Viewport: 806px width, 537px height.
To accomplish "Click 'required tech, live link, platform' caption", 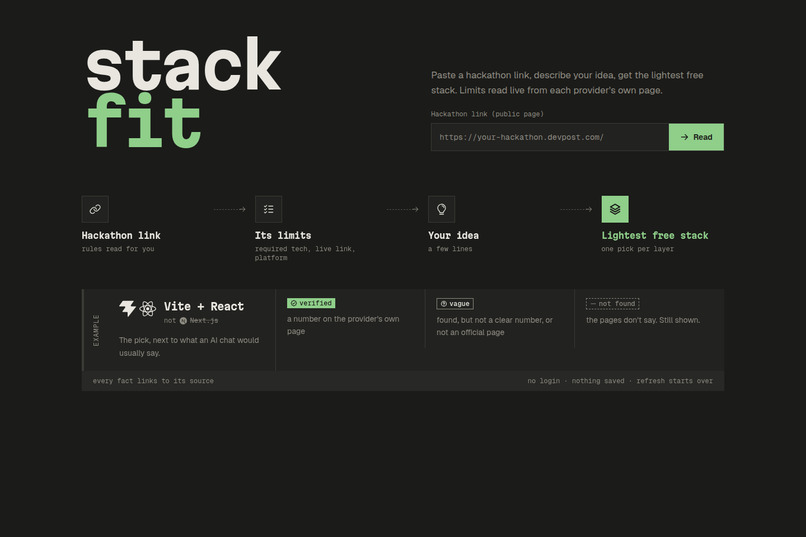I will [x=305, y=253].
